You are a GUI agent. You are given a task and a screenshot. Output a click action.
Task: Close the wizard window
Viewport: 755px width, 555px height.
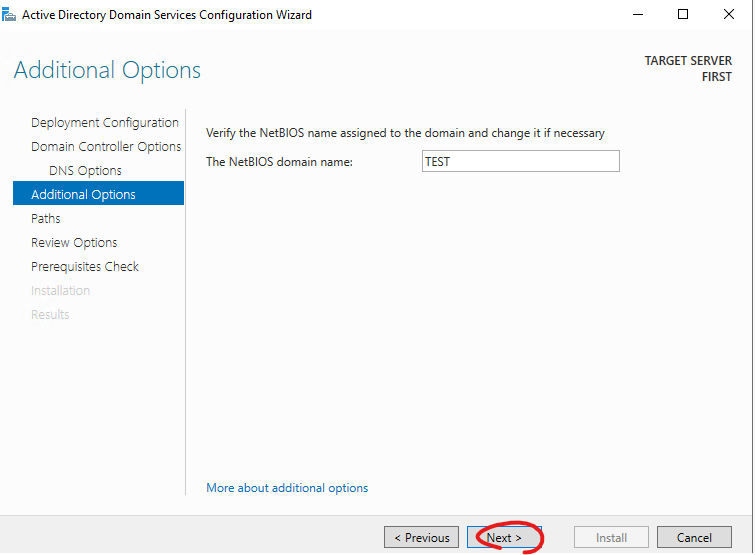[x=729, y=14]
